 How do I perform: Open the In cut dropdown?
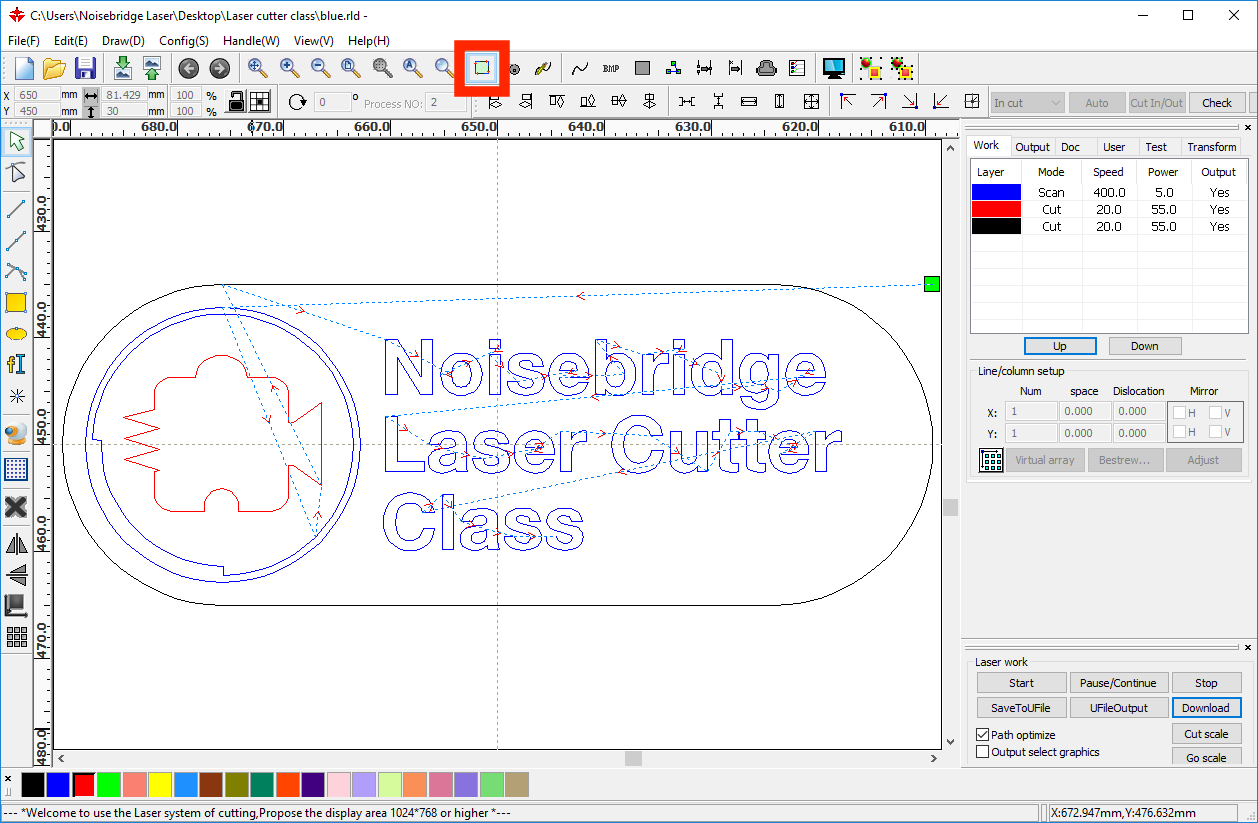pyautogui.click(x=1027, y=102)
